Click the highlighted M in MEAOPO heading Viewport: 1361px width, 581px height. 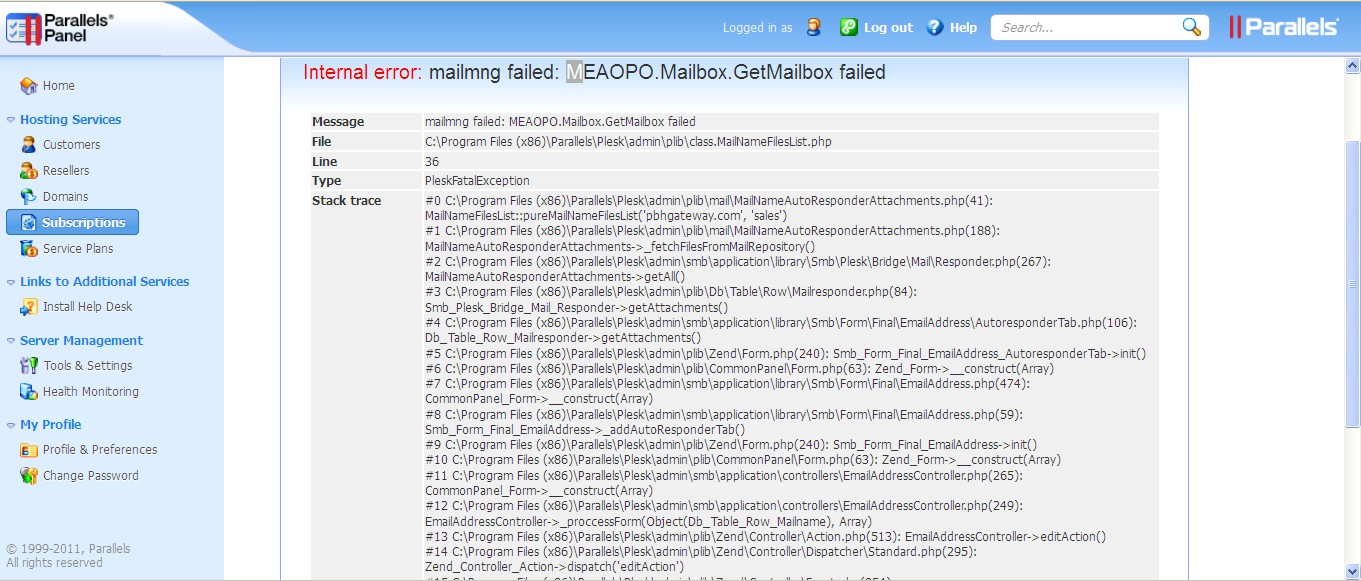coord(574,72)
